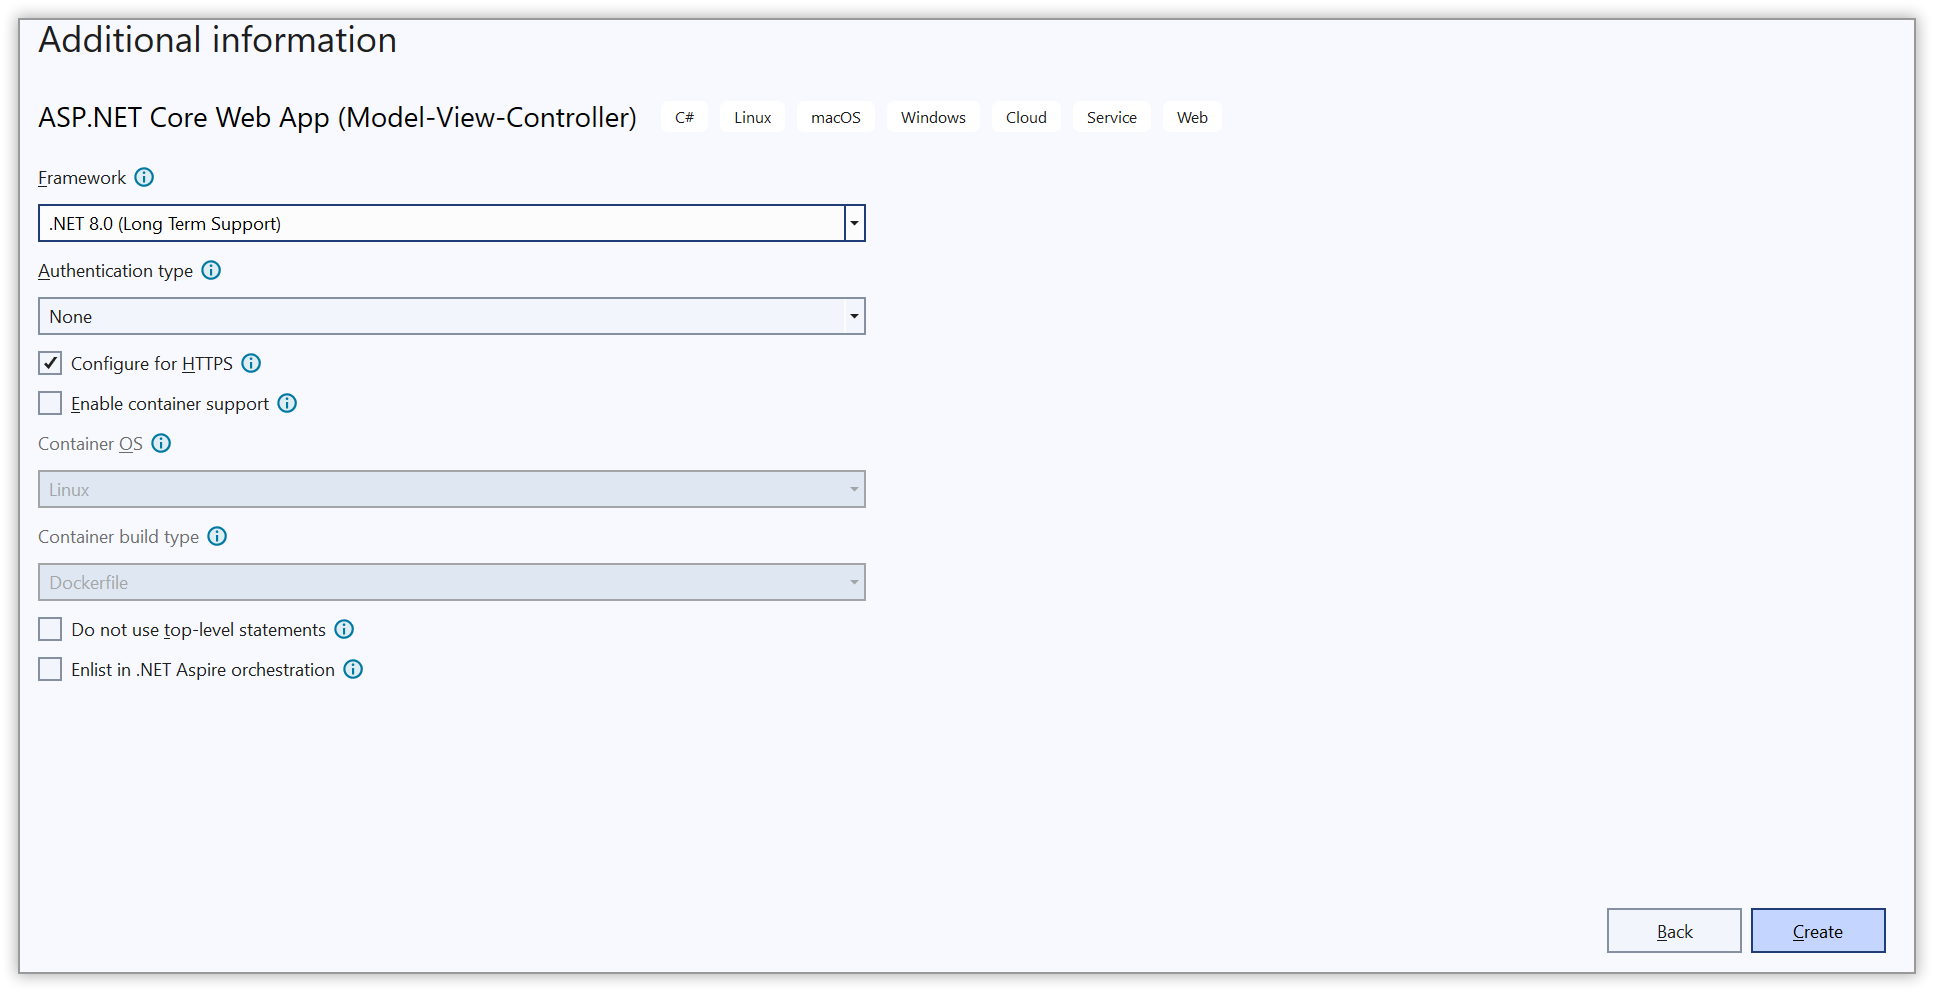1934x992 pixels.
Task: Select the Cloud tag
Action: (1026, 117)
